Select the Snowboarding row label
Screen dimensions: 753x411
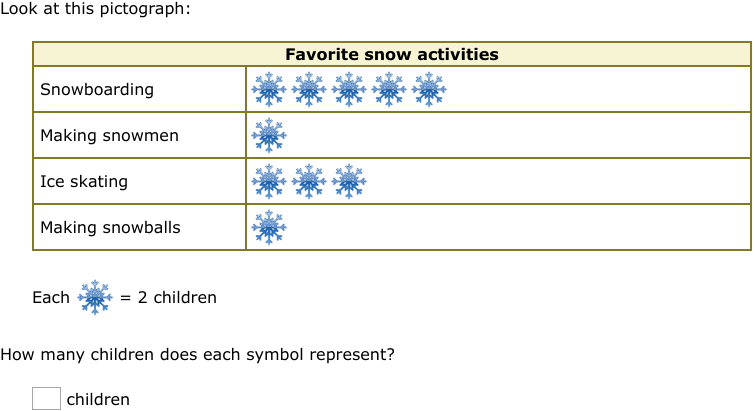pos(97,90)
